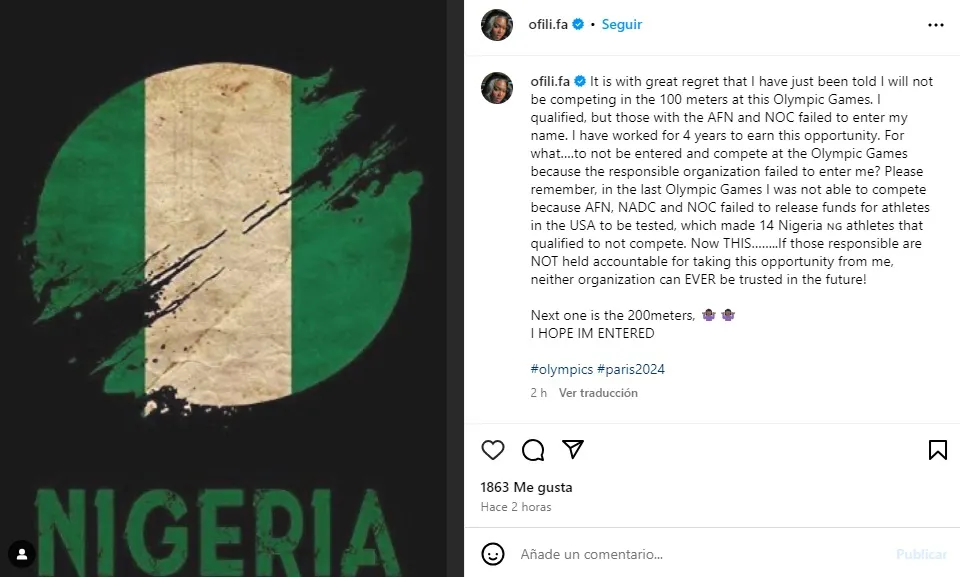Click Ver traducción to translate caption

[x=598, y=393]
